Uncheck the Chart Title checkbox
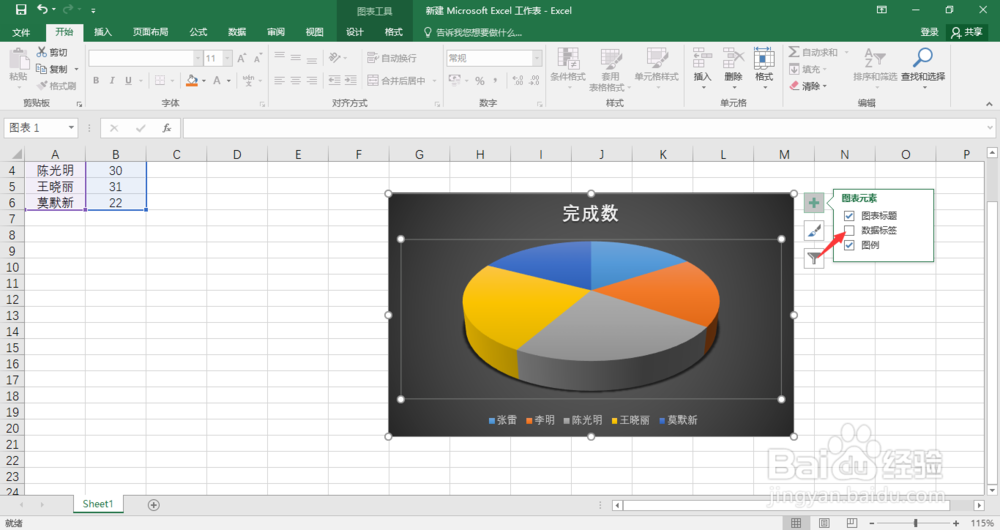1000x530 pixels. (x=849, y=216)
